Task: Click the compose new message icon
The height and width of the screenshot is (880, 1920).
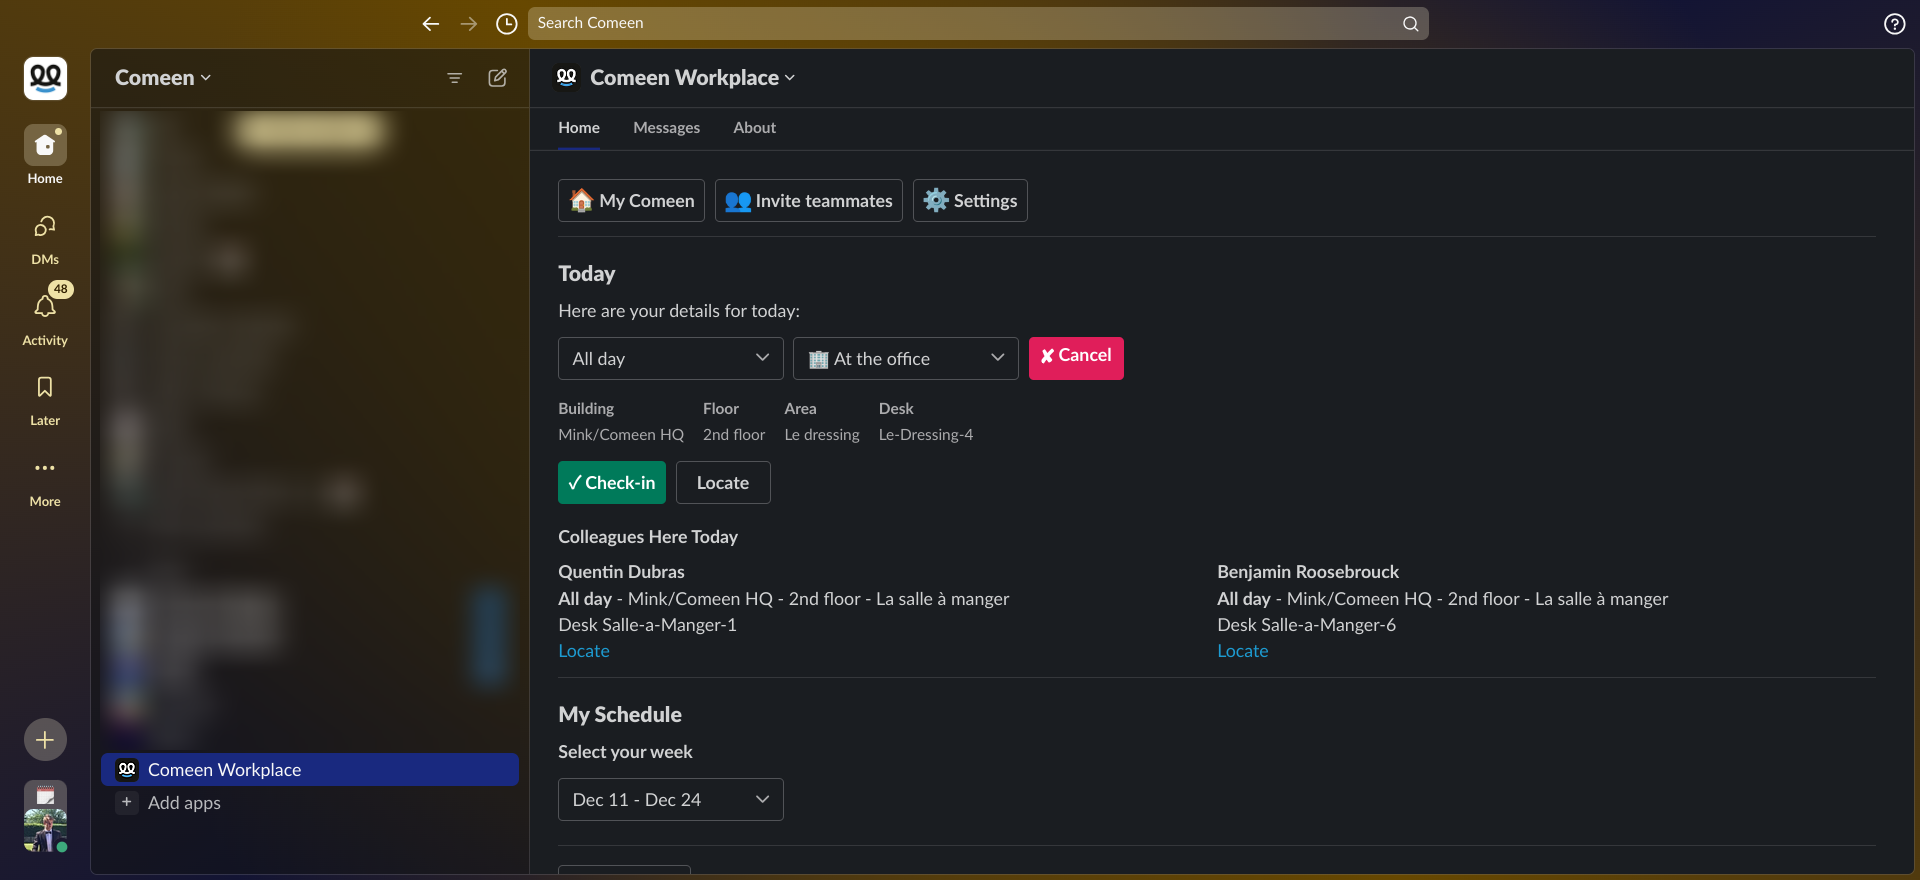Action: coord(497,78)
